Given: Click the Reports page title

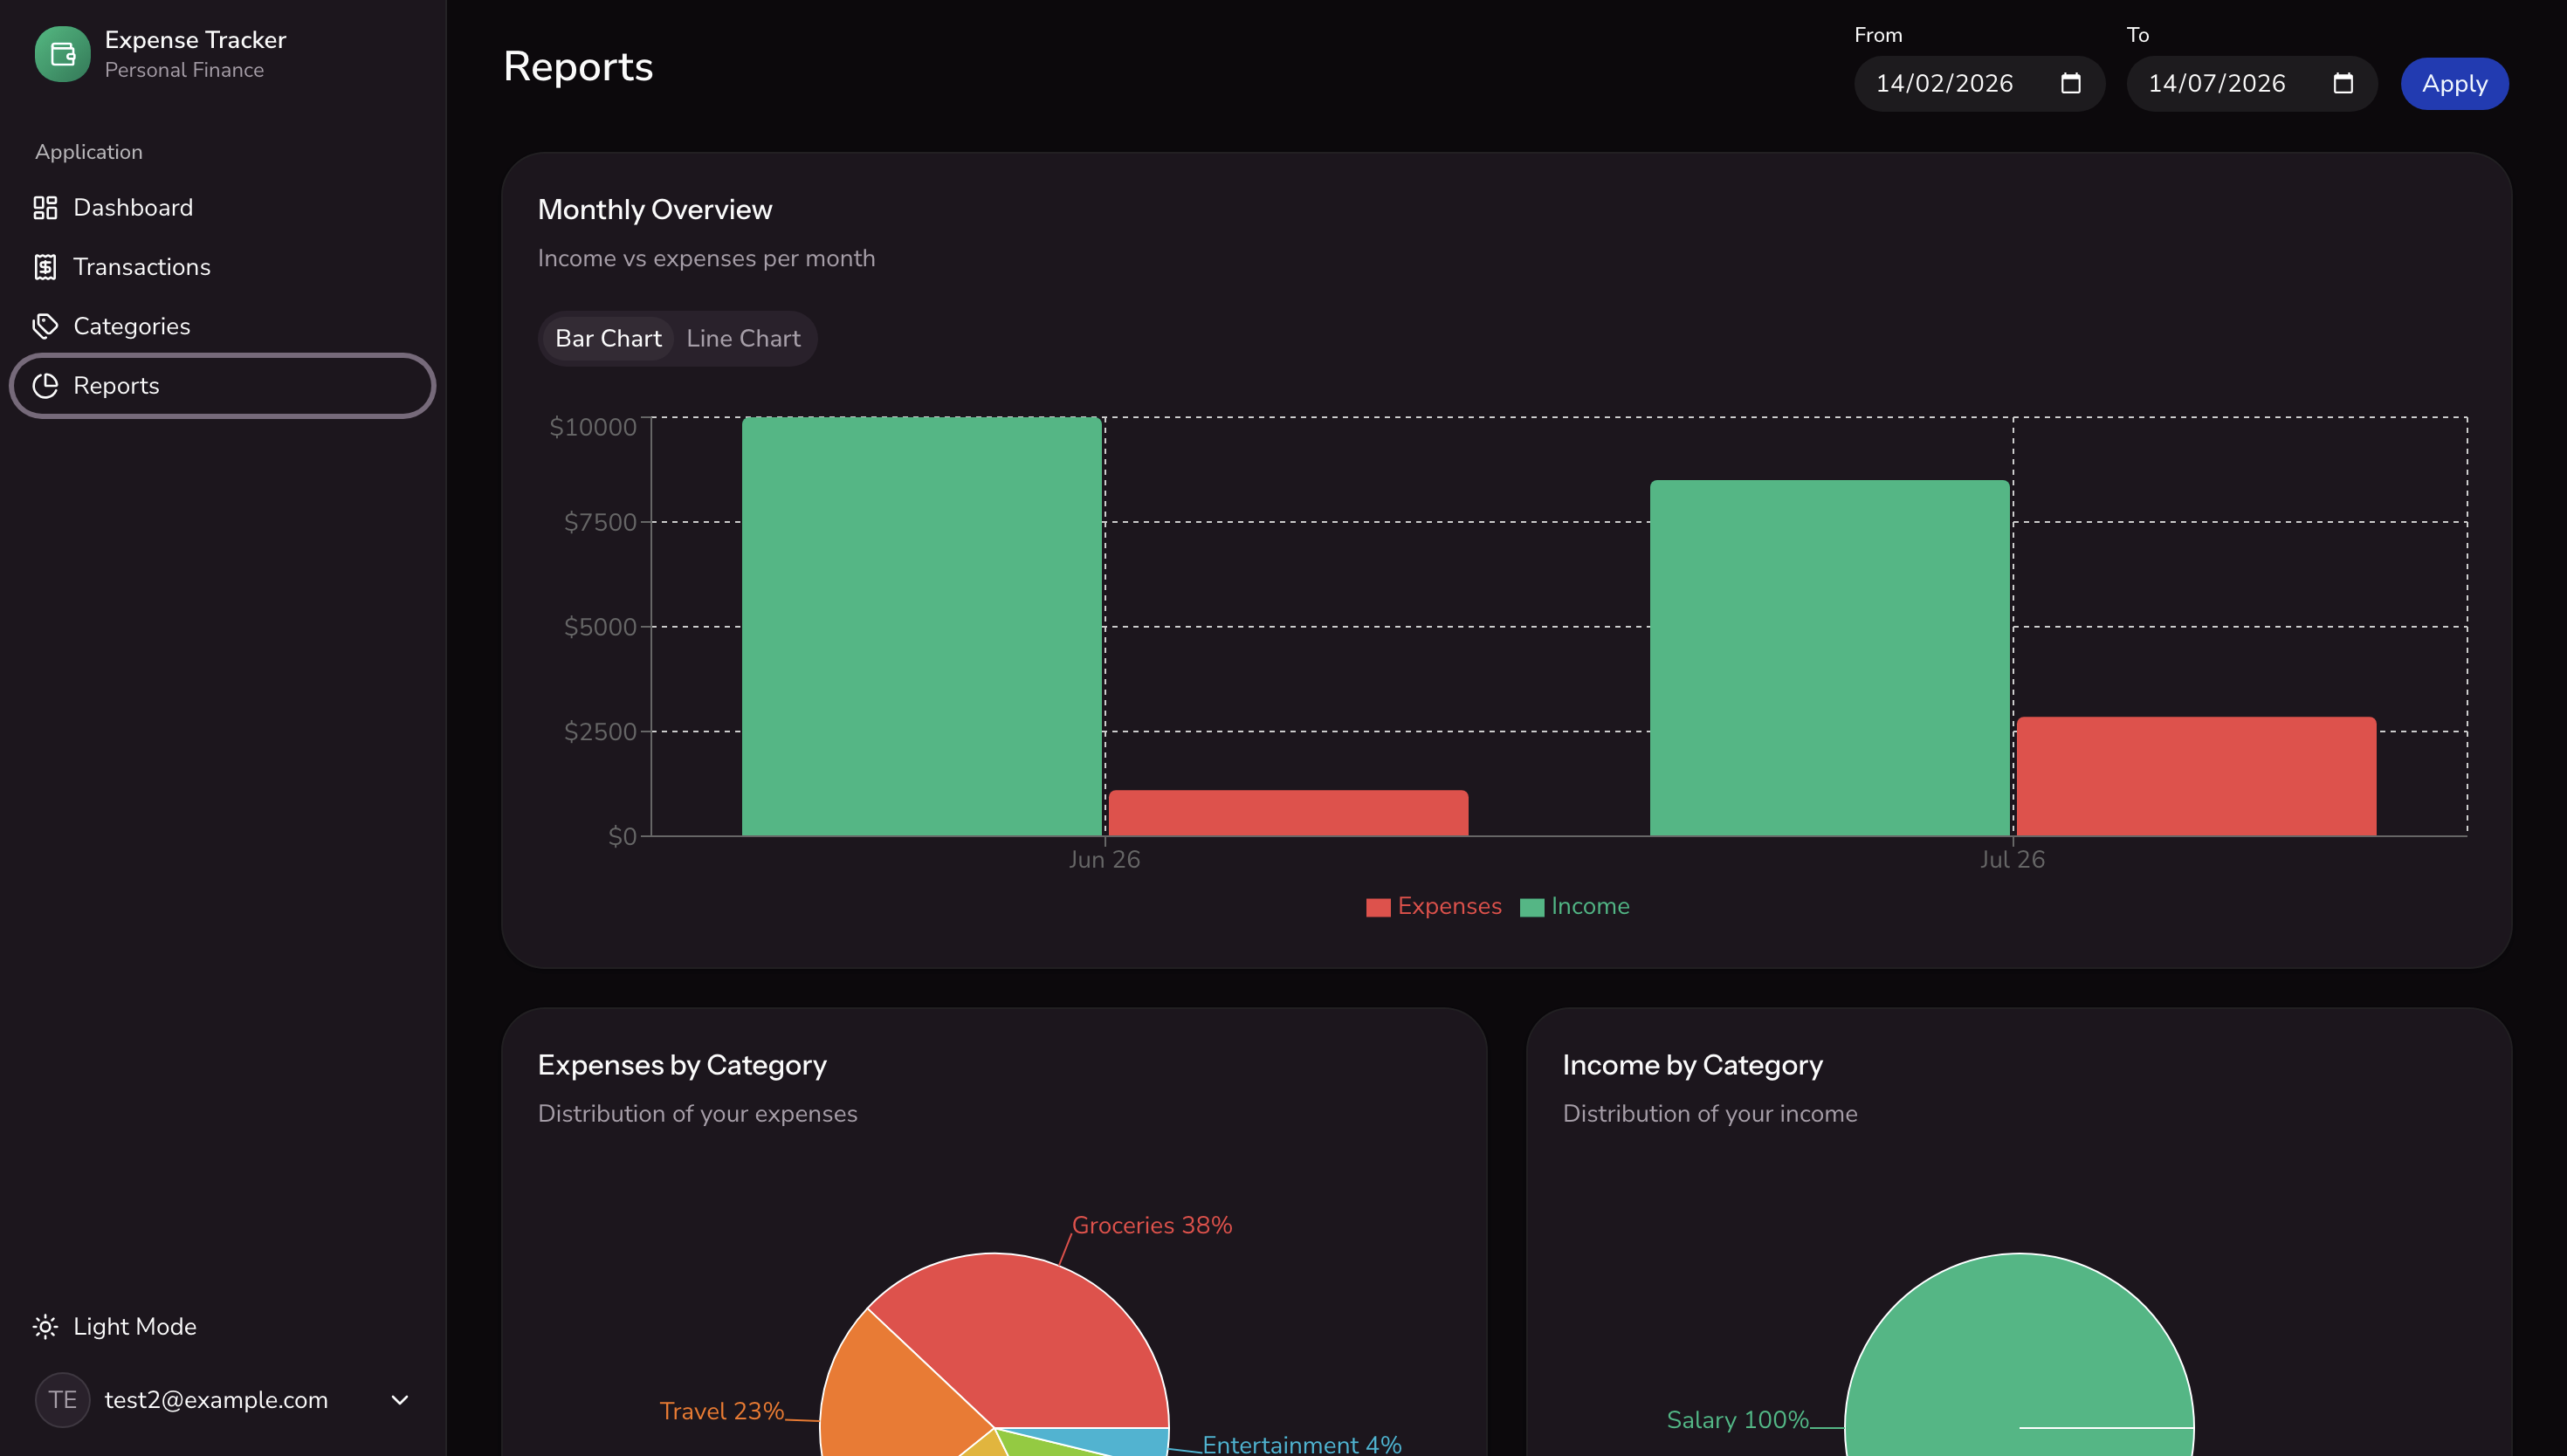Looking at the screenshot, I should click(x=578, y=67).
